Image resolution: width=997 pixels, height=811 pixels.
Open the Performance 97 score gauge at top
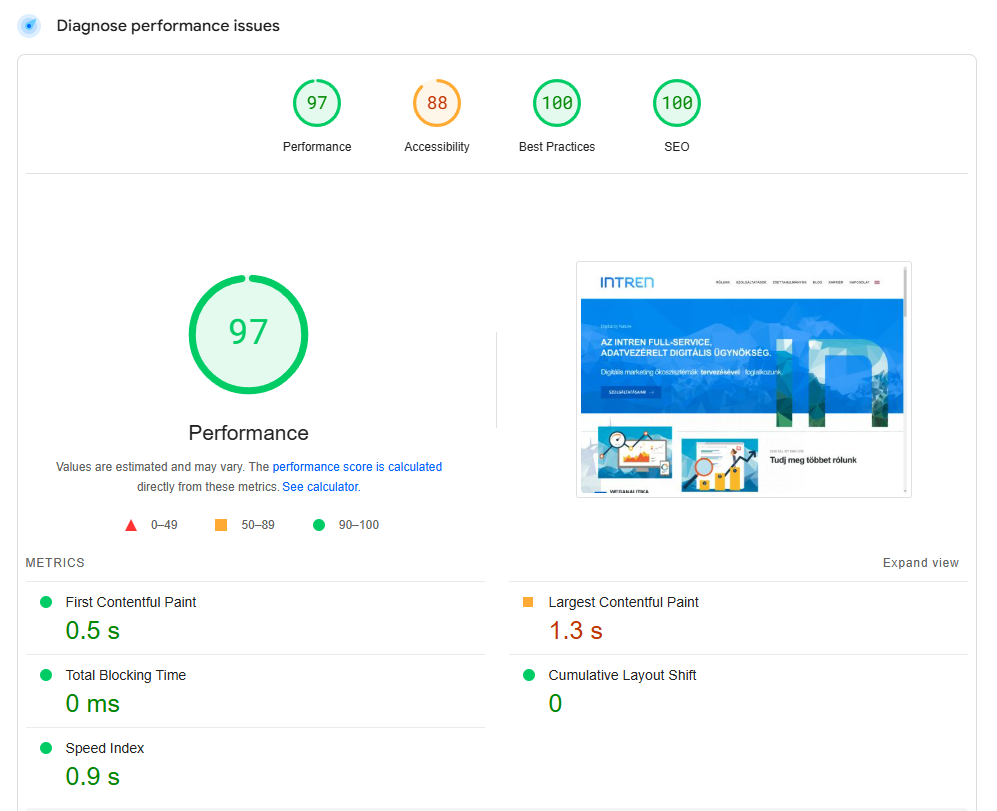pos(317,103)
